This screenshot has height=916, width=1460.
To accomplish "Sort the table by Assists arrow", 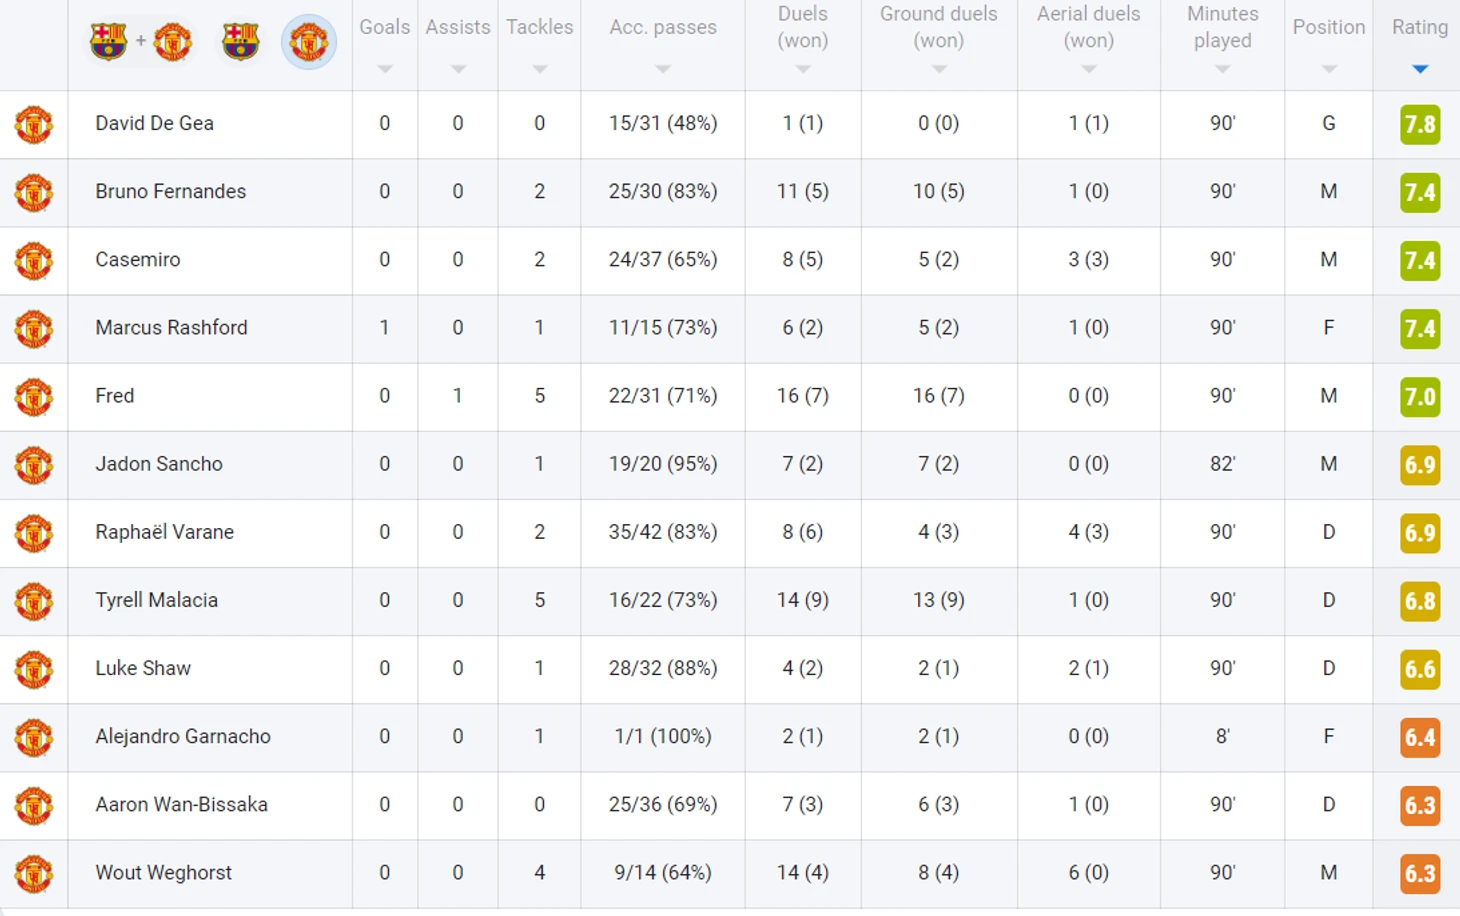I will point(458,69).
